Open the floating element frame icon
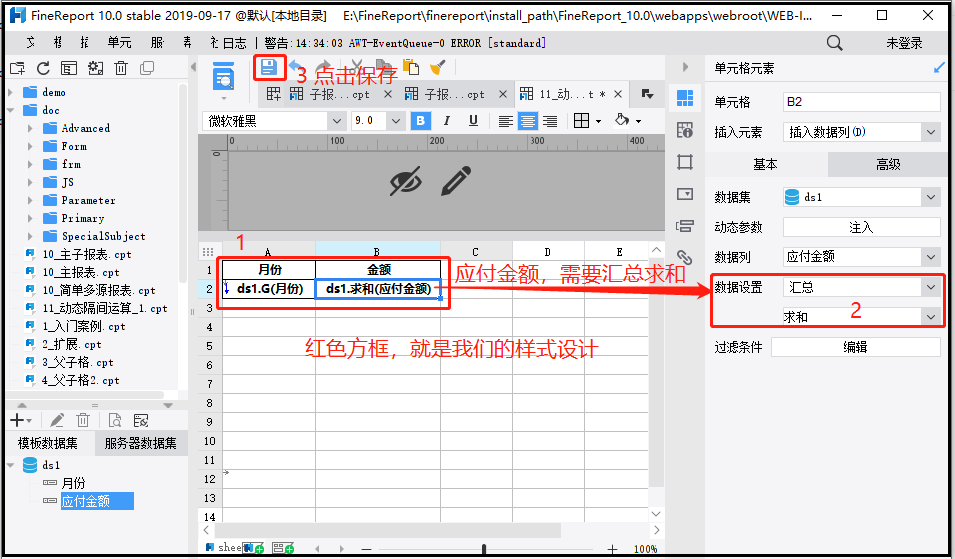The width and height of the screenshot is (955, 559). click(x=685, y=162)
